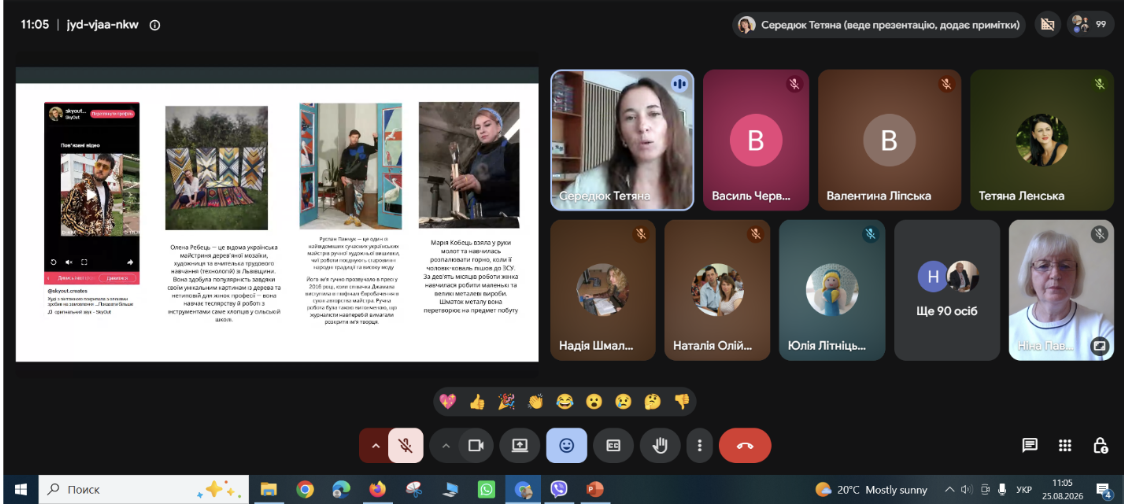Image resolution: width=1124 pixels, height=504 pixels.
Task: Select Василь Черв... participant tile
Action: pos(756,140)
